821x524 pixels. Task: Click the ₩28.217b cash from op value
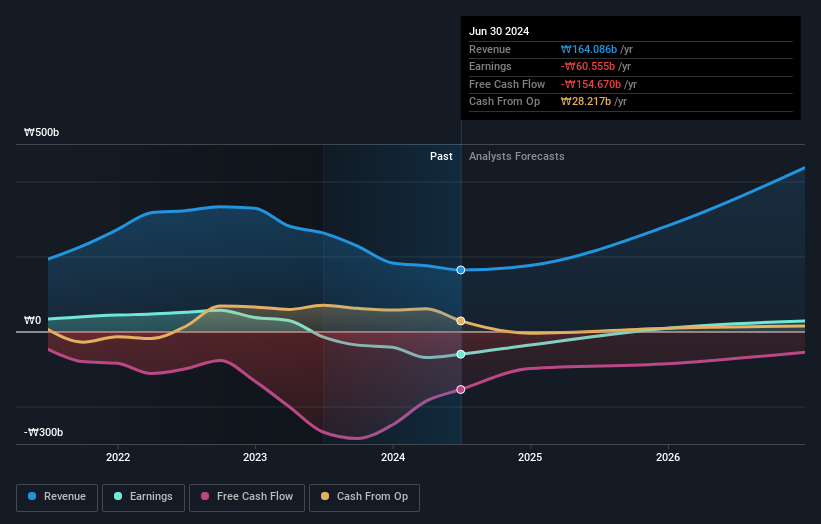click(x=586, y=102)
